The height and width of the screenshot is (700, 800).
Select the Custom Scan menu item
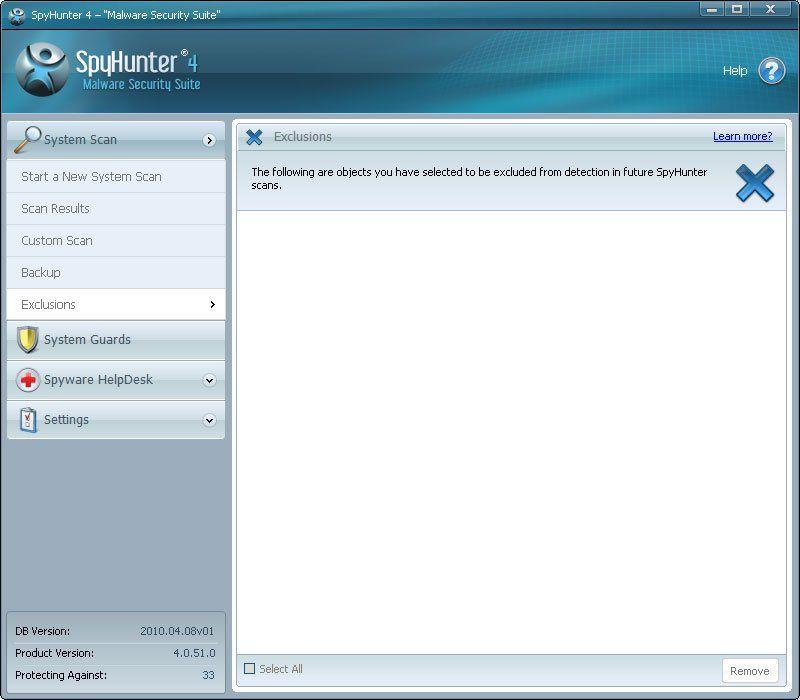click(x=116, y=241)
